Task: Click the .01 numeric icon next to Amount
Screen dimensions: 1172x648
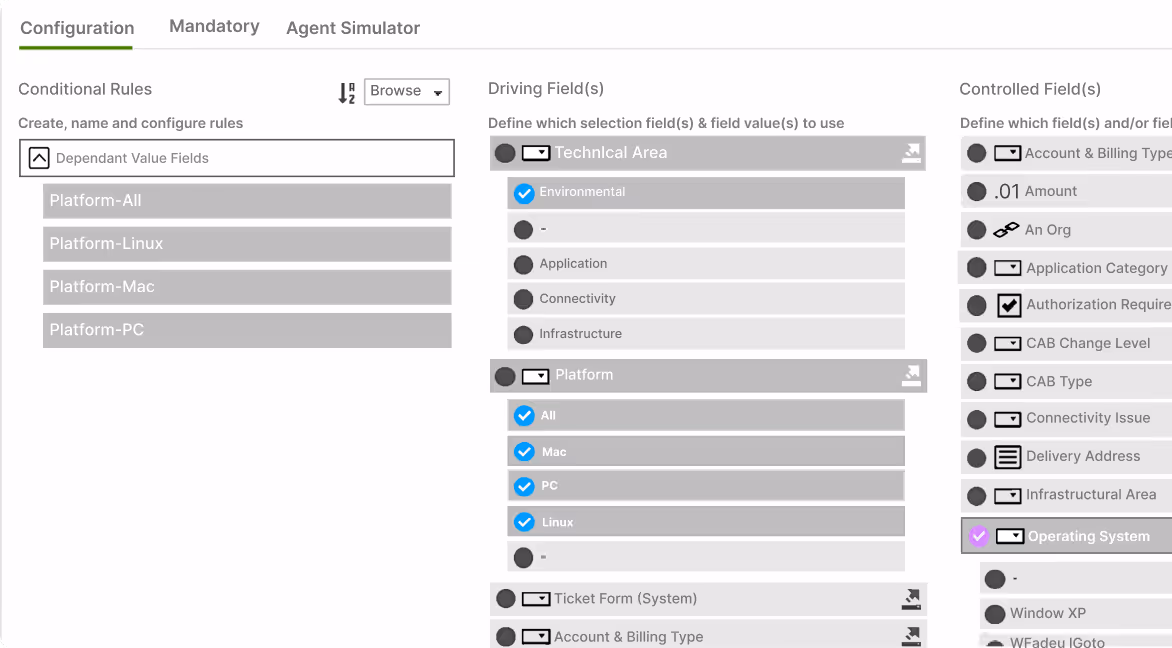Action: [1004, 191]
